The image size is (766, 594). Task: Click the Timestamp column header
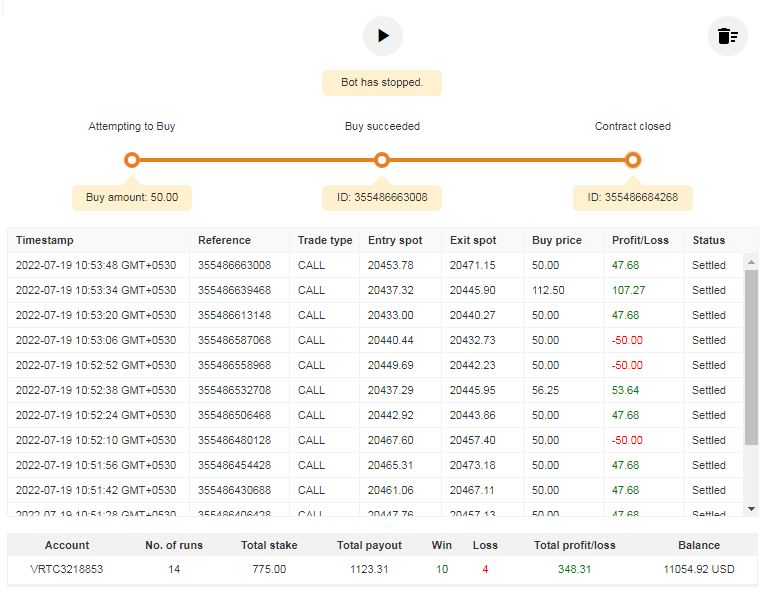pyautogui.click(x=45, y=240)
